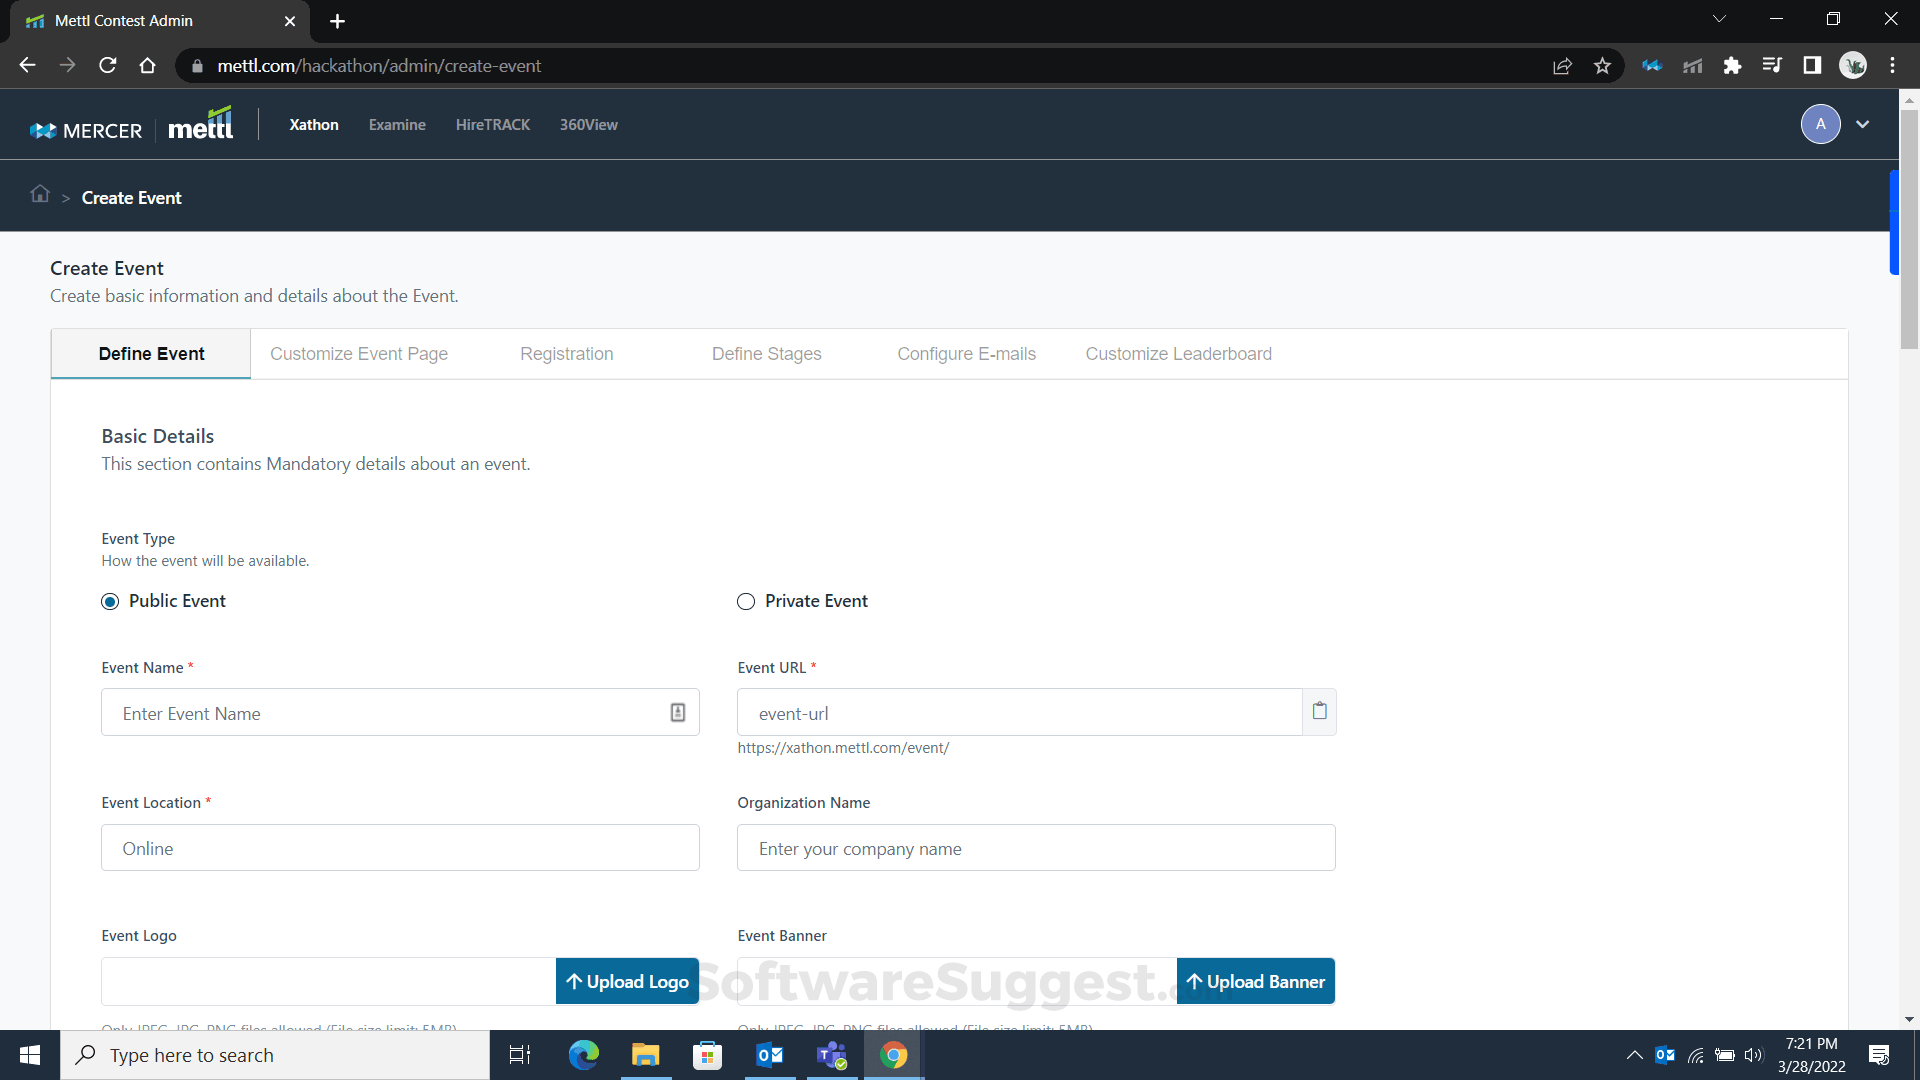
Task: Click the home breadcrumb icon
Action: click(40, 195)
